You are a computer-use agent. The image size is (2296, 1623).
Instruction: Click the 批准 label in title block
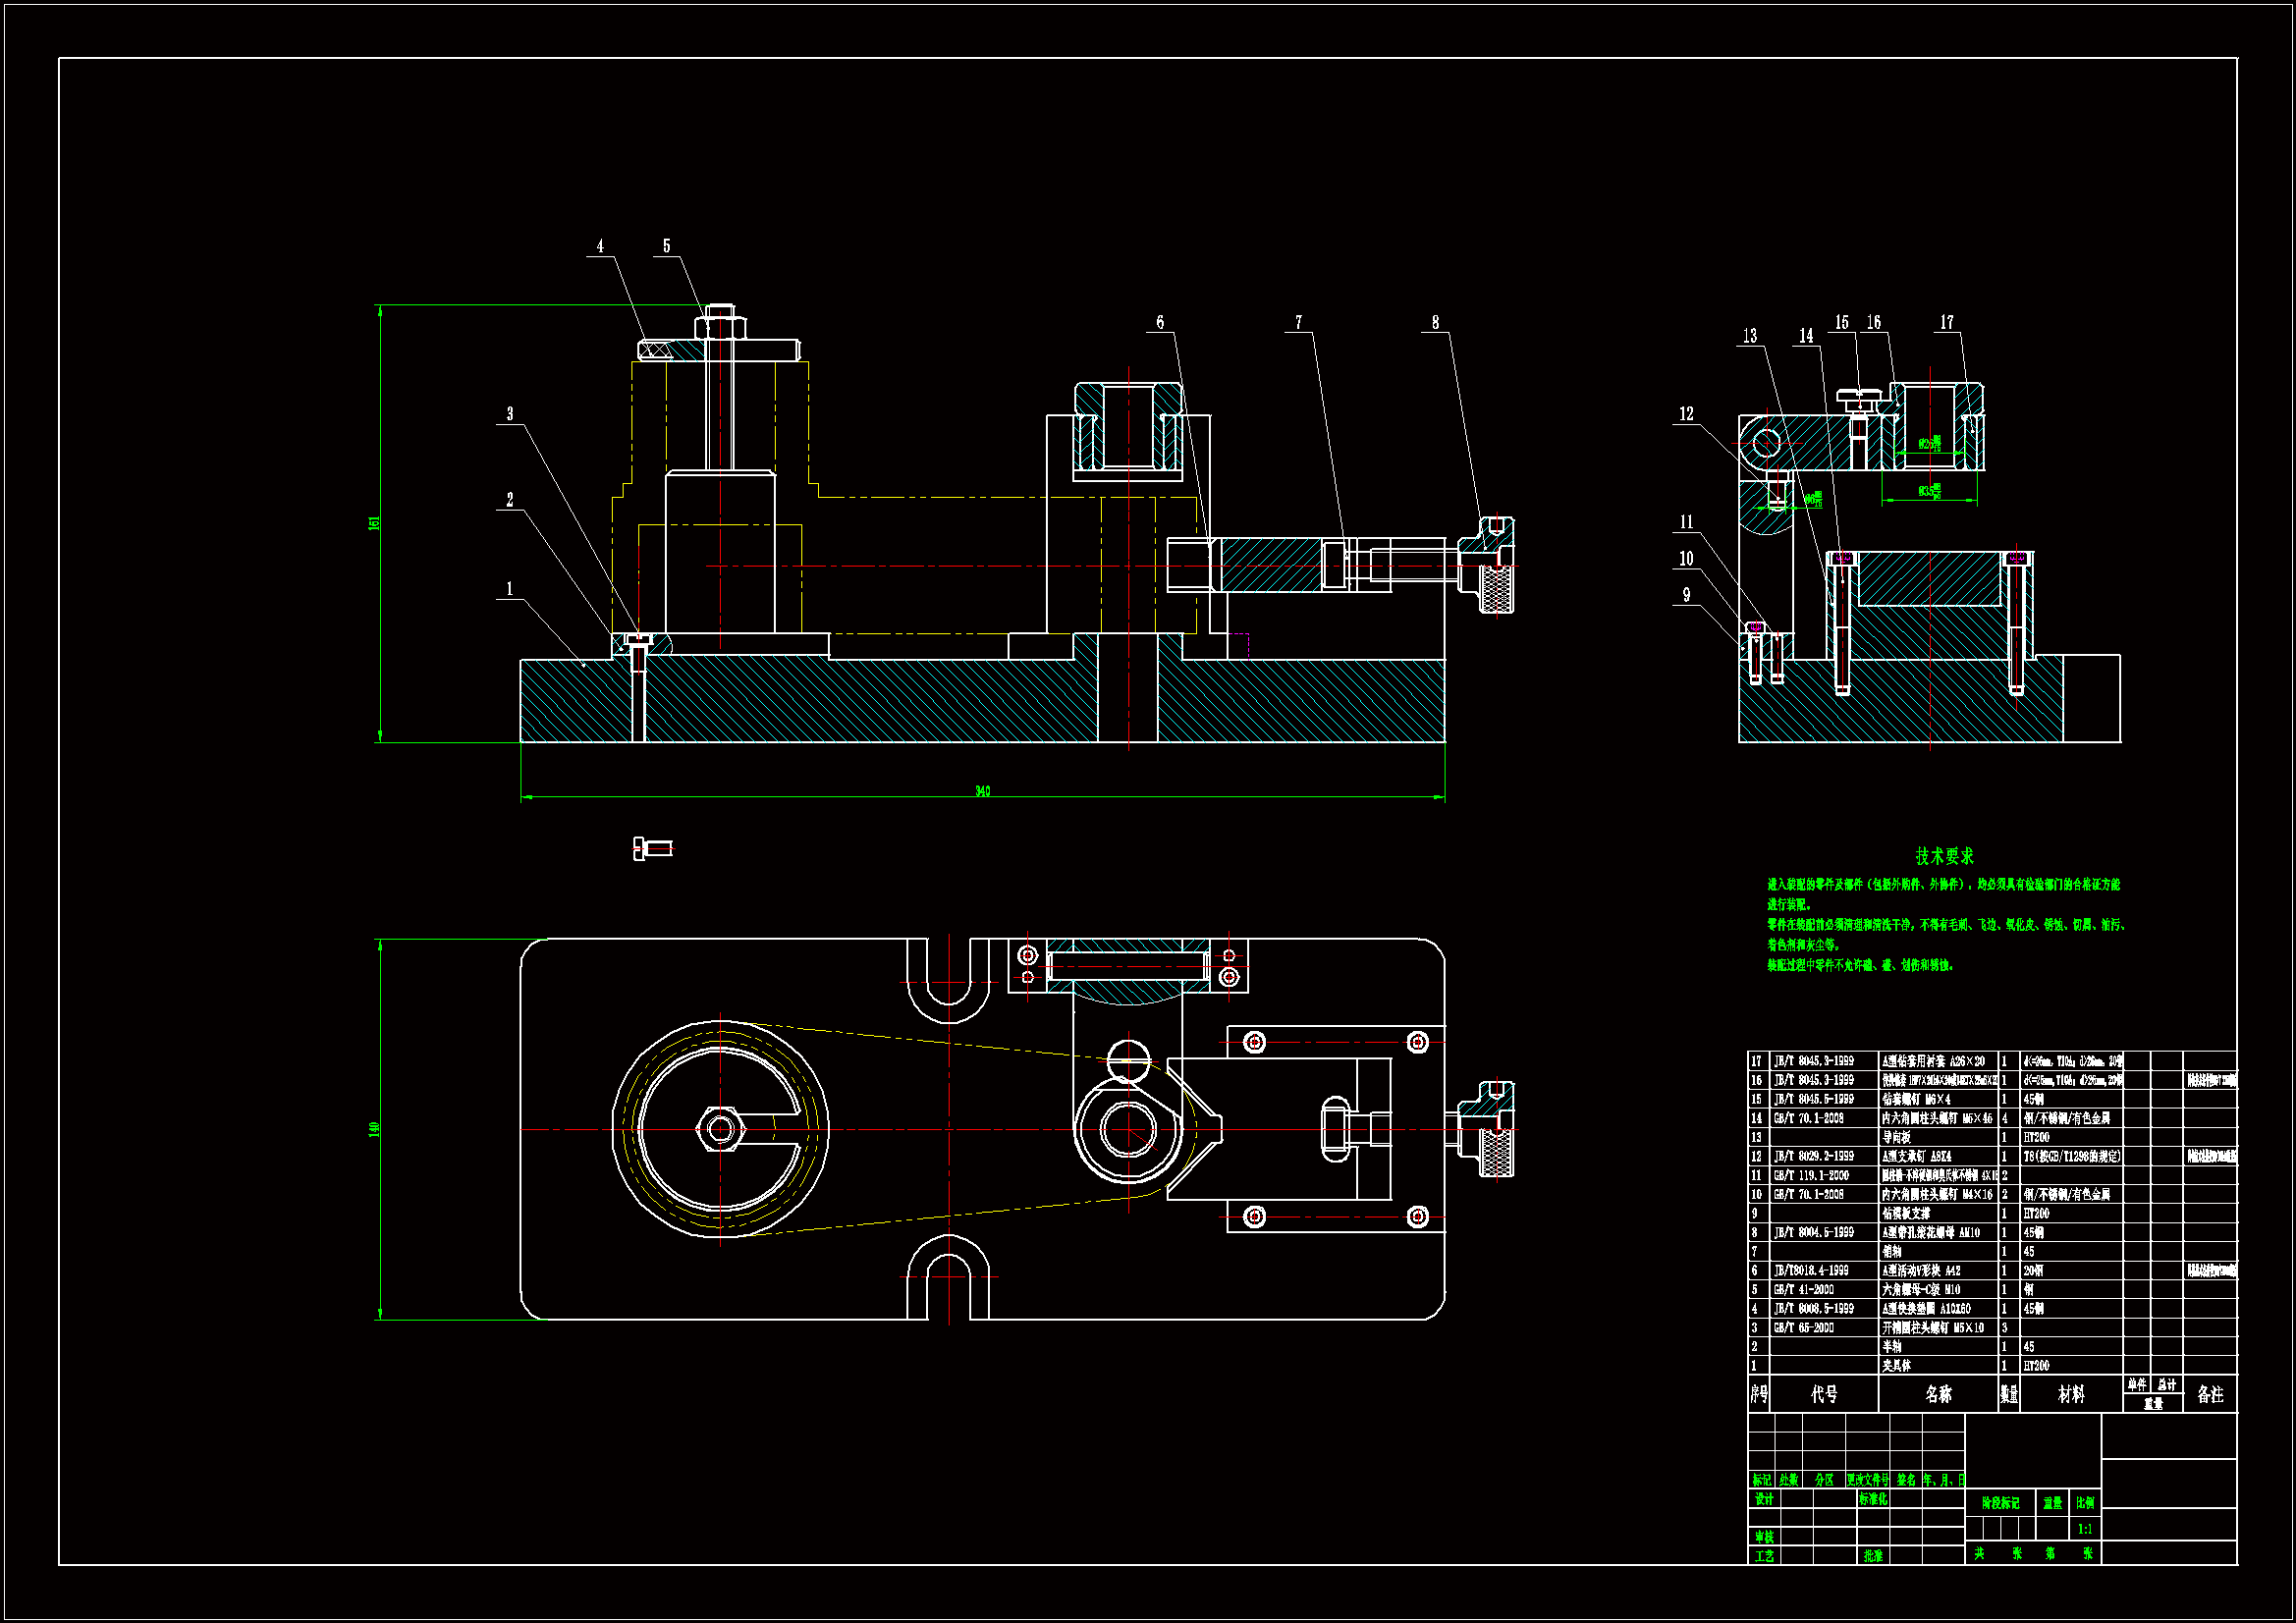coord(1873,1556)
